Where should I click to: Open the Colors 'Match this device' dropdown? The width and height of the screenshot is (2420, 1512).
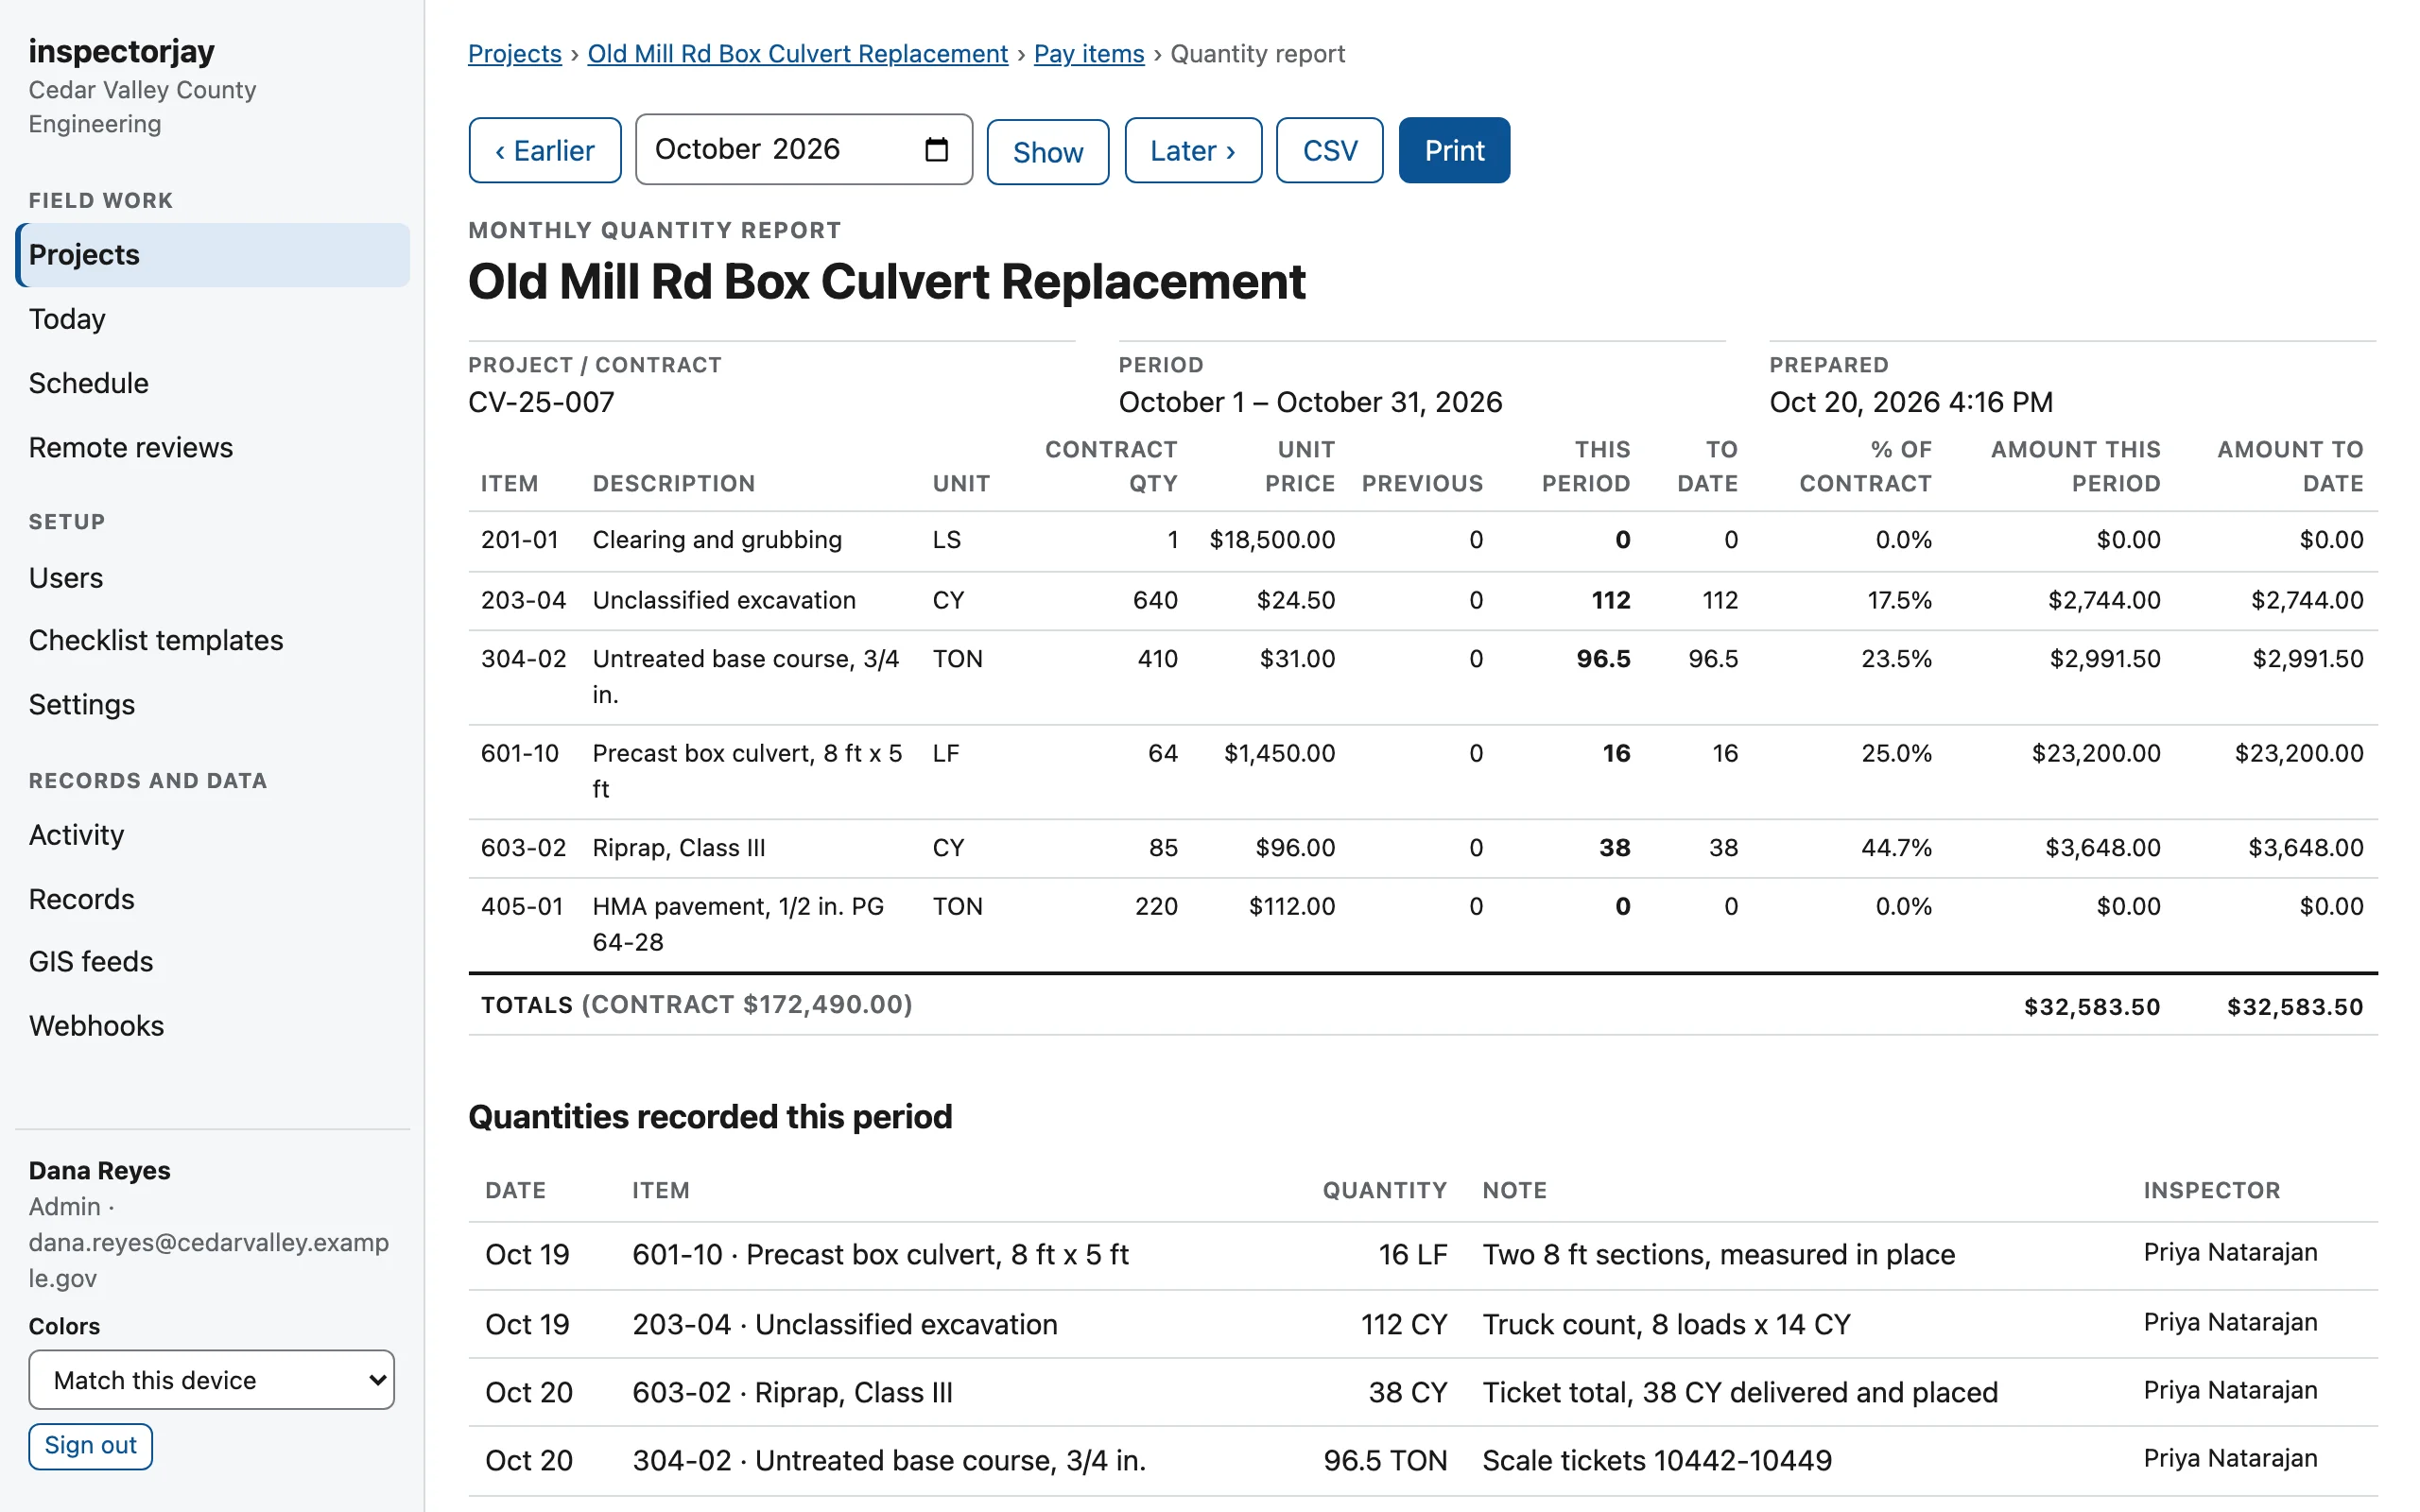(211, 1380)
